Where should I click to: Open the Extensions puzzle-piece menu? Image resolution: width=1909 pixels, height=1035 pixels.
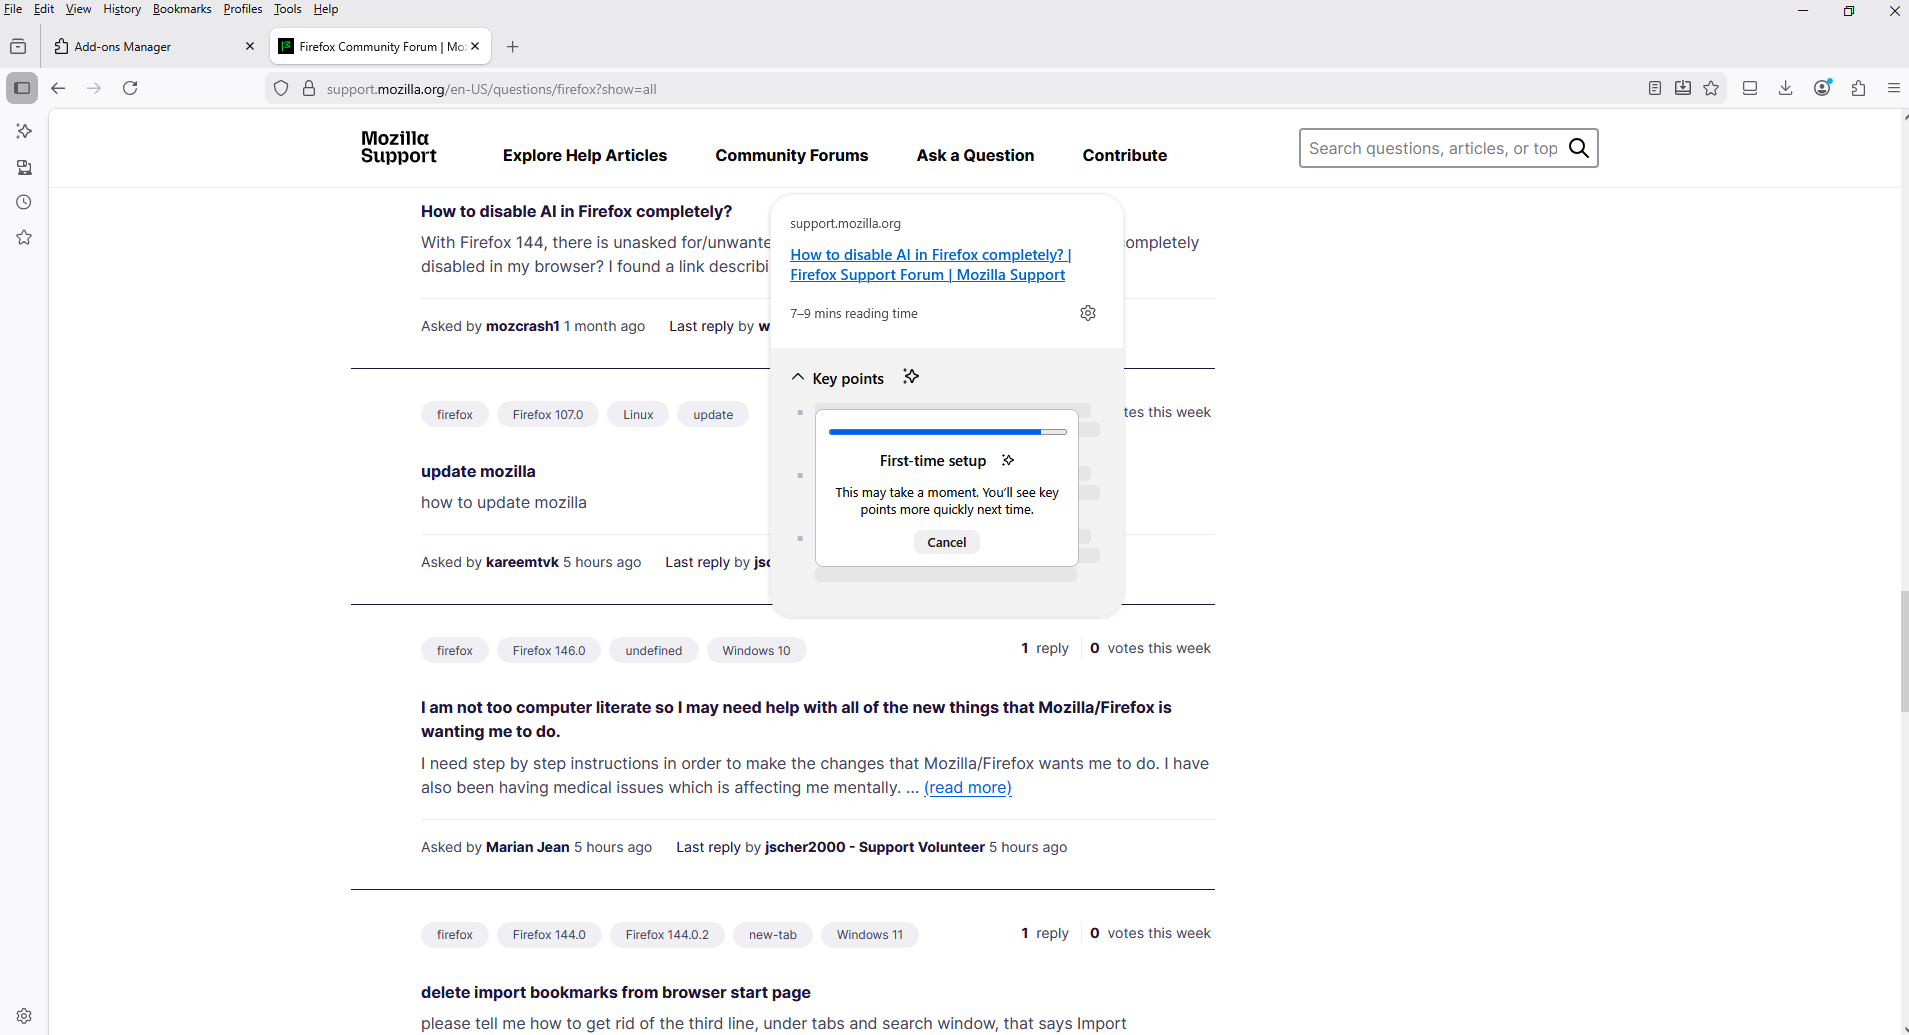1859,88
